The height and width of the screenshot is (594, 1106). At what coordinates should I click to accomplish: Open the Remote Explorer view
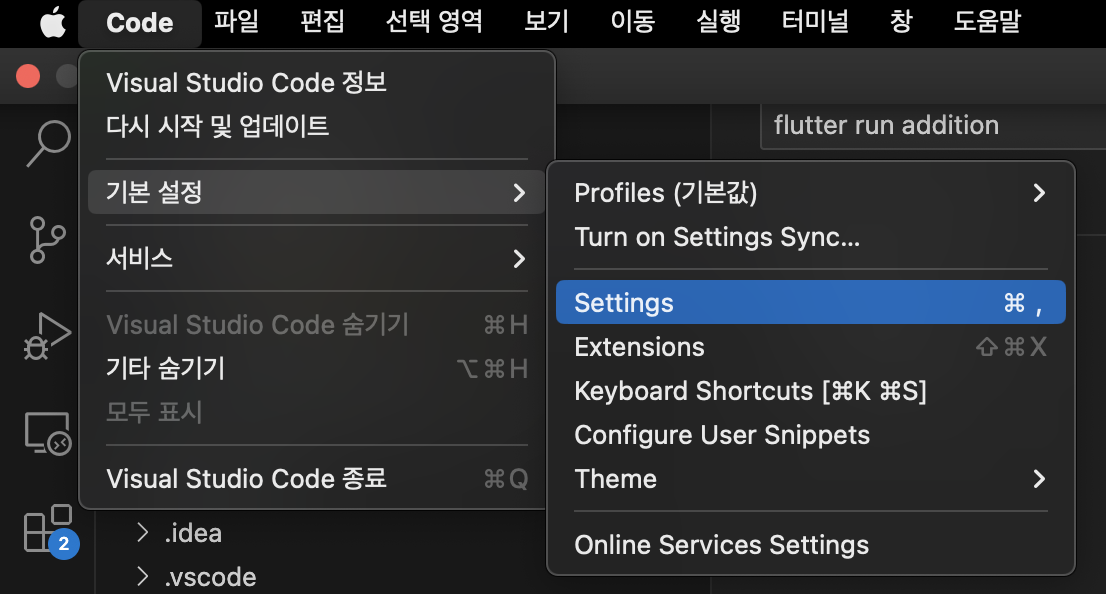pyautogui.click(x=47, y=433)
